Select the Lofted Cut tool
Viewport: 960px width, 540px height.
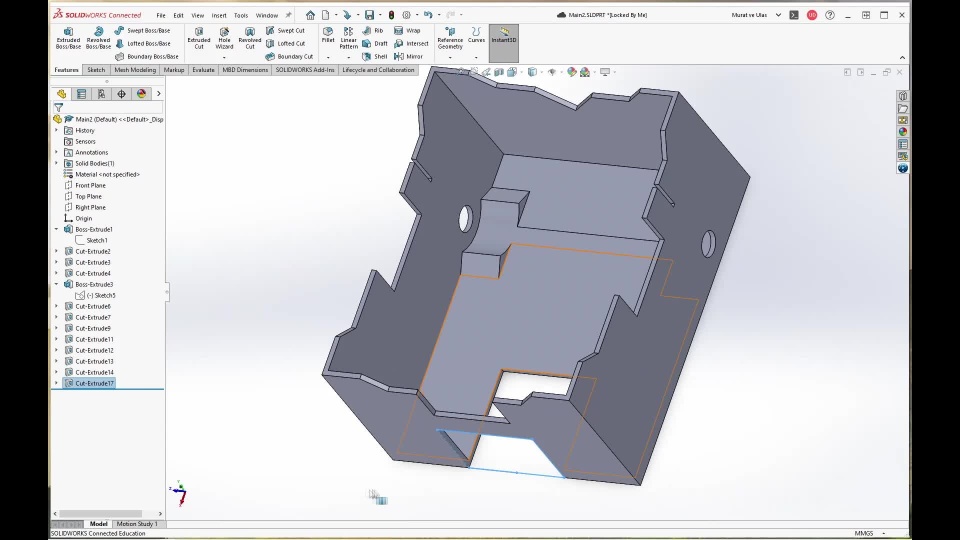(x=285, y=43)
